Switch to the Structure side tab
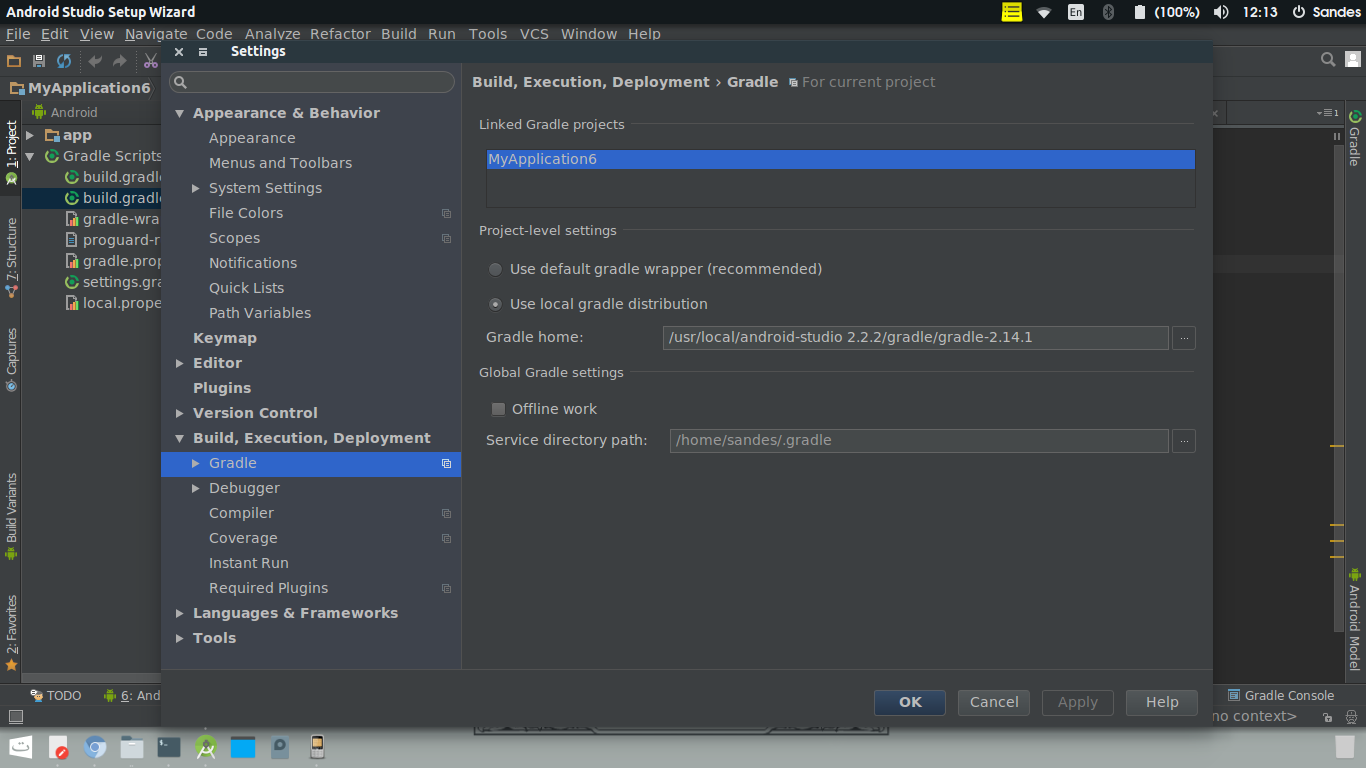The height and width of the screenshot is (768, 1366). pos(11,258)
